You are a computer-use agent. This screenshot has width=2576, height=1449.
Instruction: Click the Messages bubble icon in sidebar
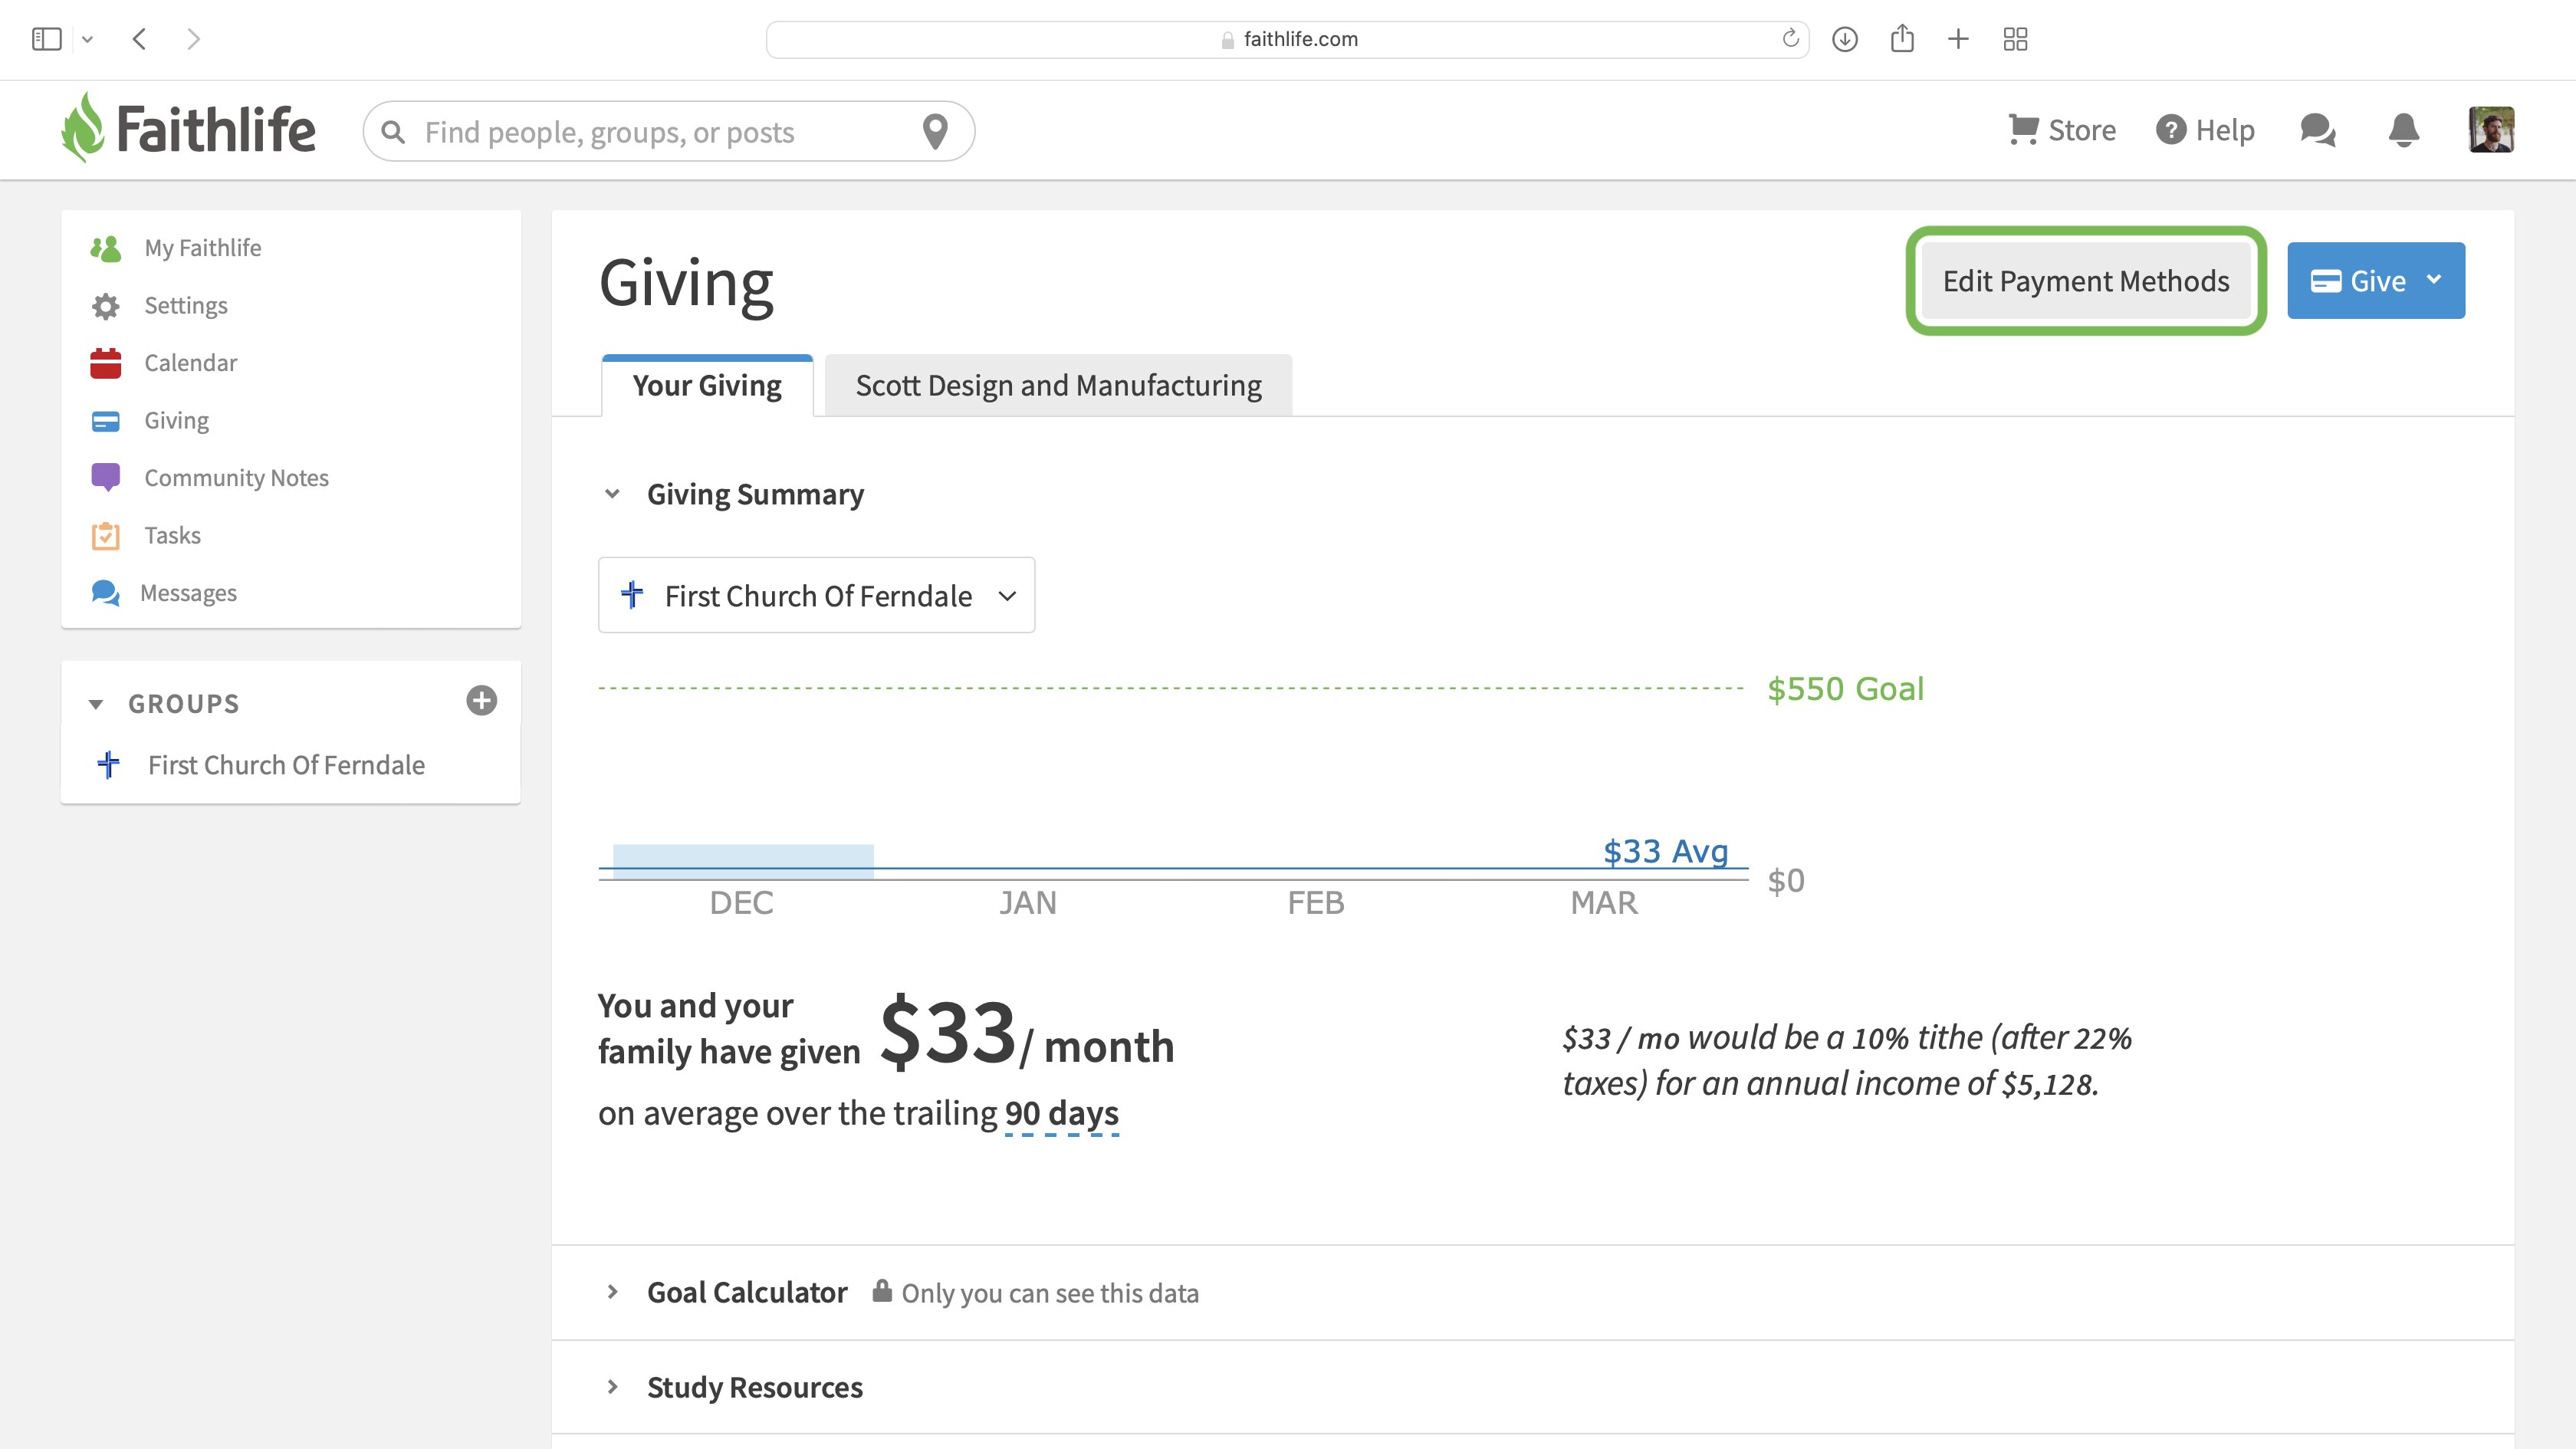pos(105,593)
